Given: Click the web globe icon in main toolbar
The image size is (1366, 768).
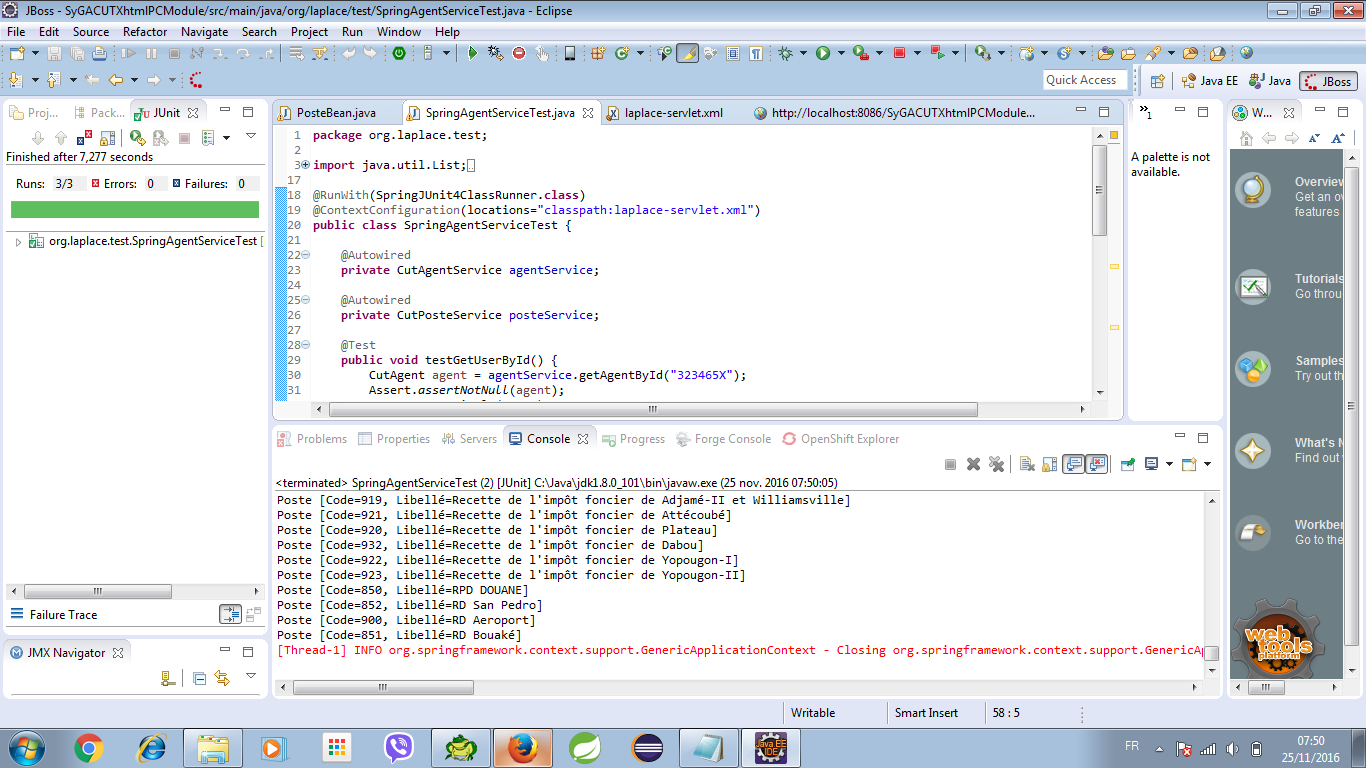Looking at the screenshot, I should click(1245, 53).
